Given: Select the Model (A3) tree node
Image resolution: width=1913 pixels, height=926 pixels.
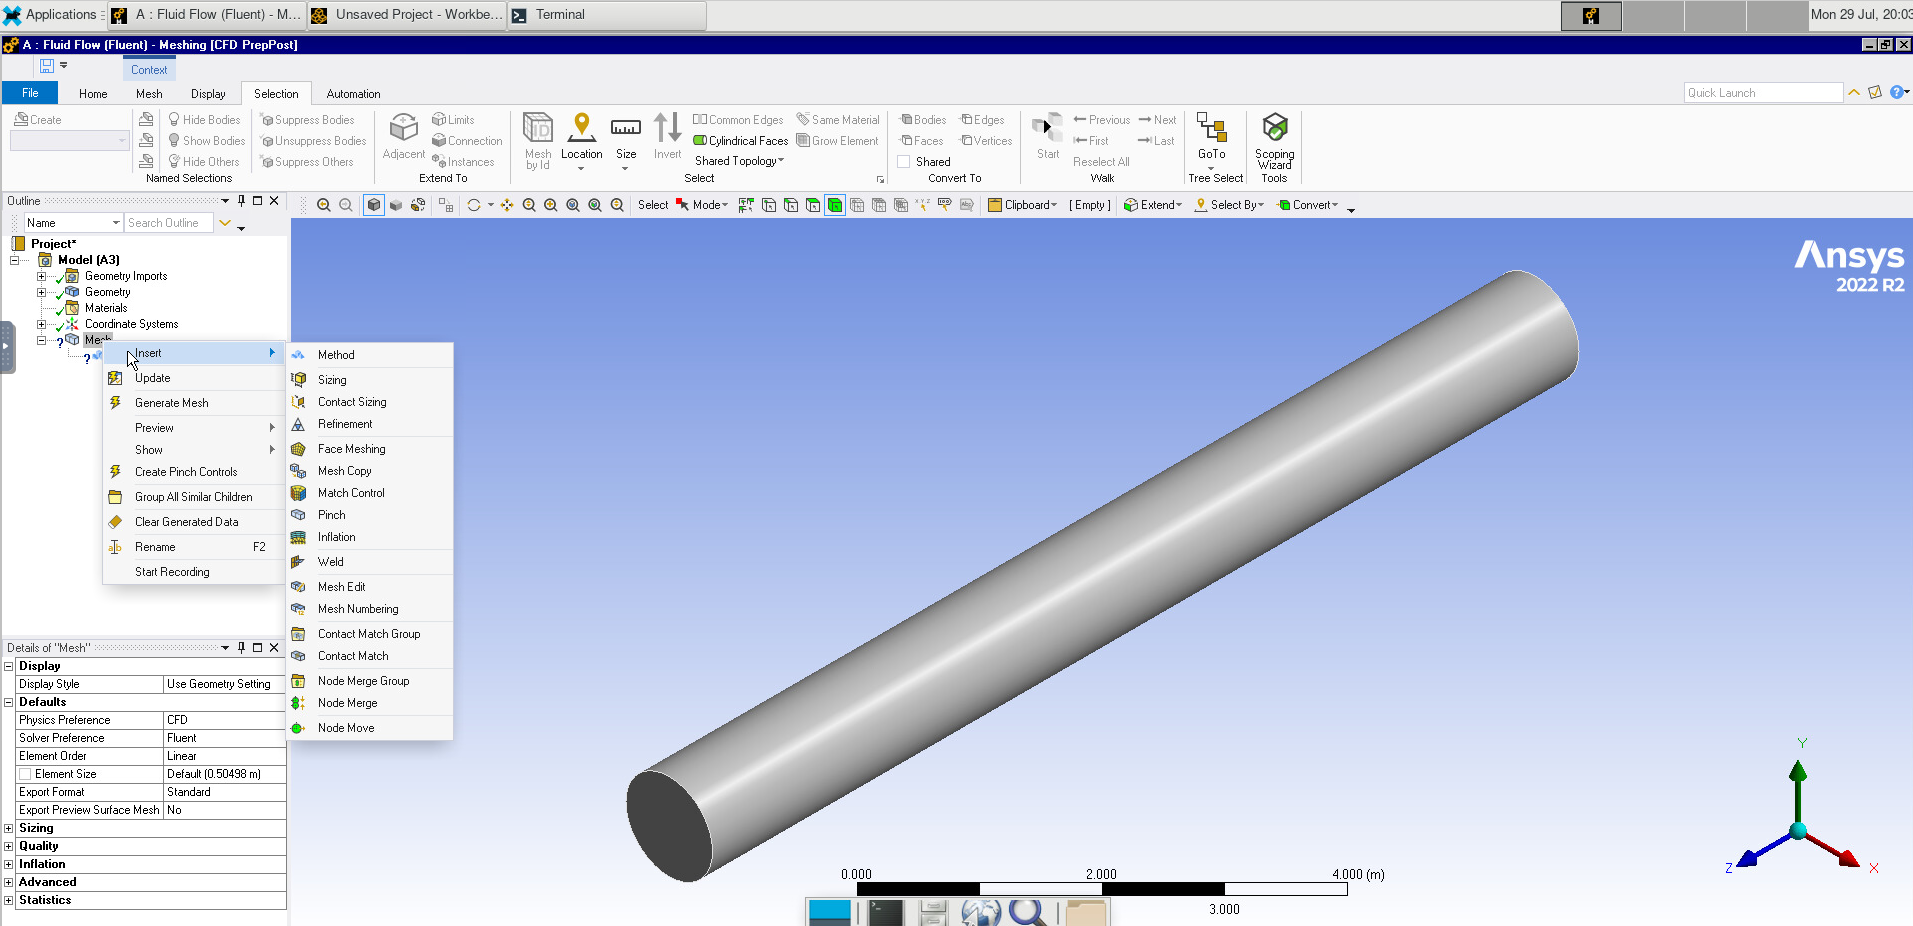Looking at the screenshot, I should click(x=88, y=260).
